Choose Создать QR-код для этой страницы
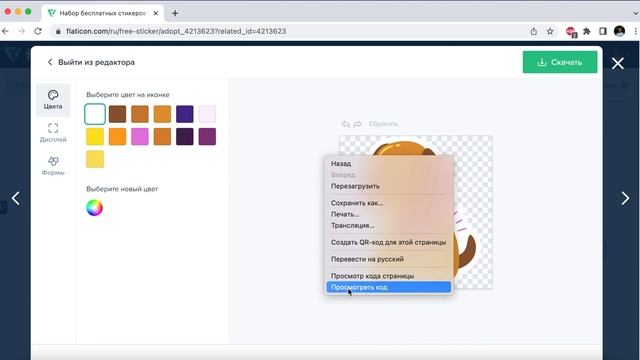Screen dimensions: 640x360 389,242
